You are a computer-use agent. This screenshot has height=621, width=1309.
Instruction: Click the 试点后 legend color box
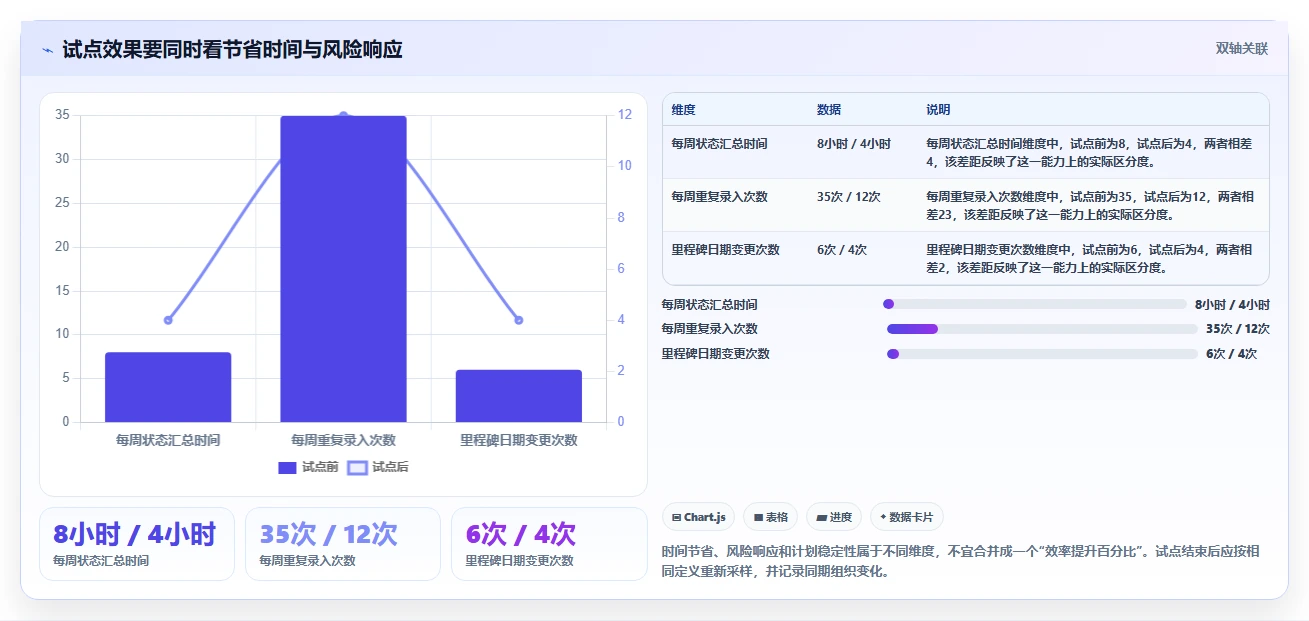point(357,467)
